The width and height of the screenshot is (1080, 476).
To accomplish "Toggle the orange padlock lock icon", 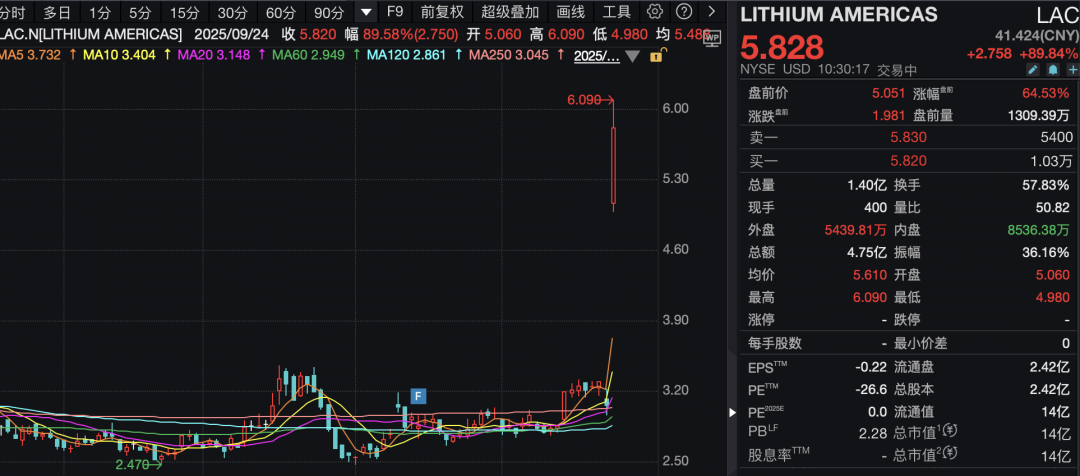I will (x=656, y=56).
